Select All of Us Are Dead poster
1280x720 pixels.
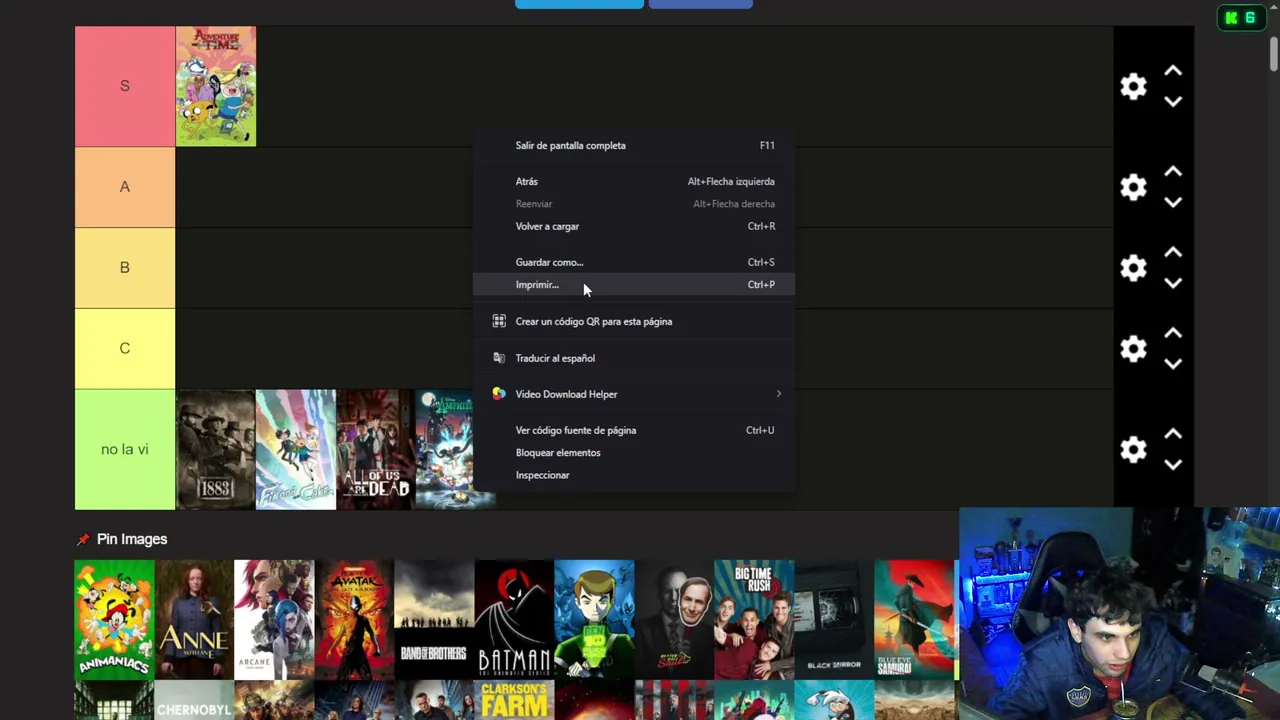coord(376,450)
